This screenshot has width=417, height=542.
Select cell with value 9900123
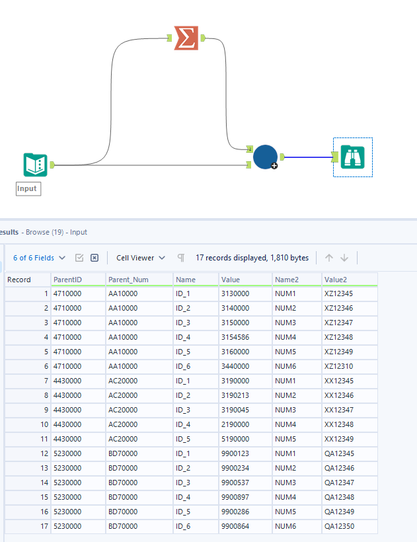[245, 454]
